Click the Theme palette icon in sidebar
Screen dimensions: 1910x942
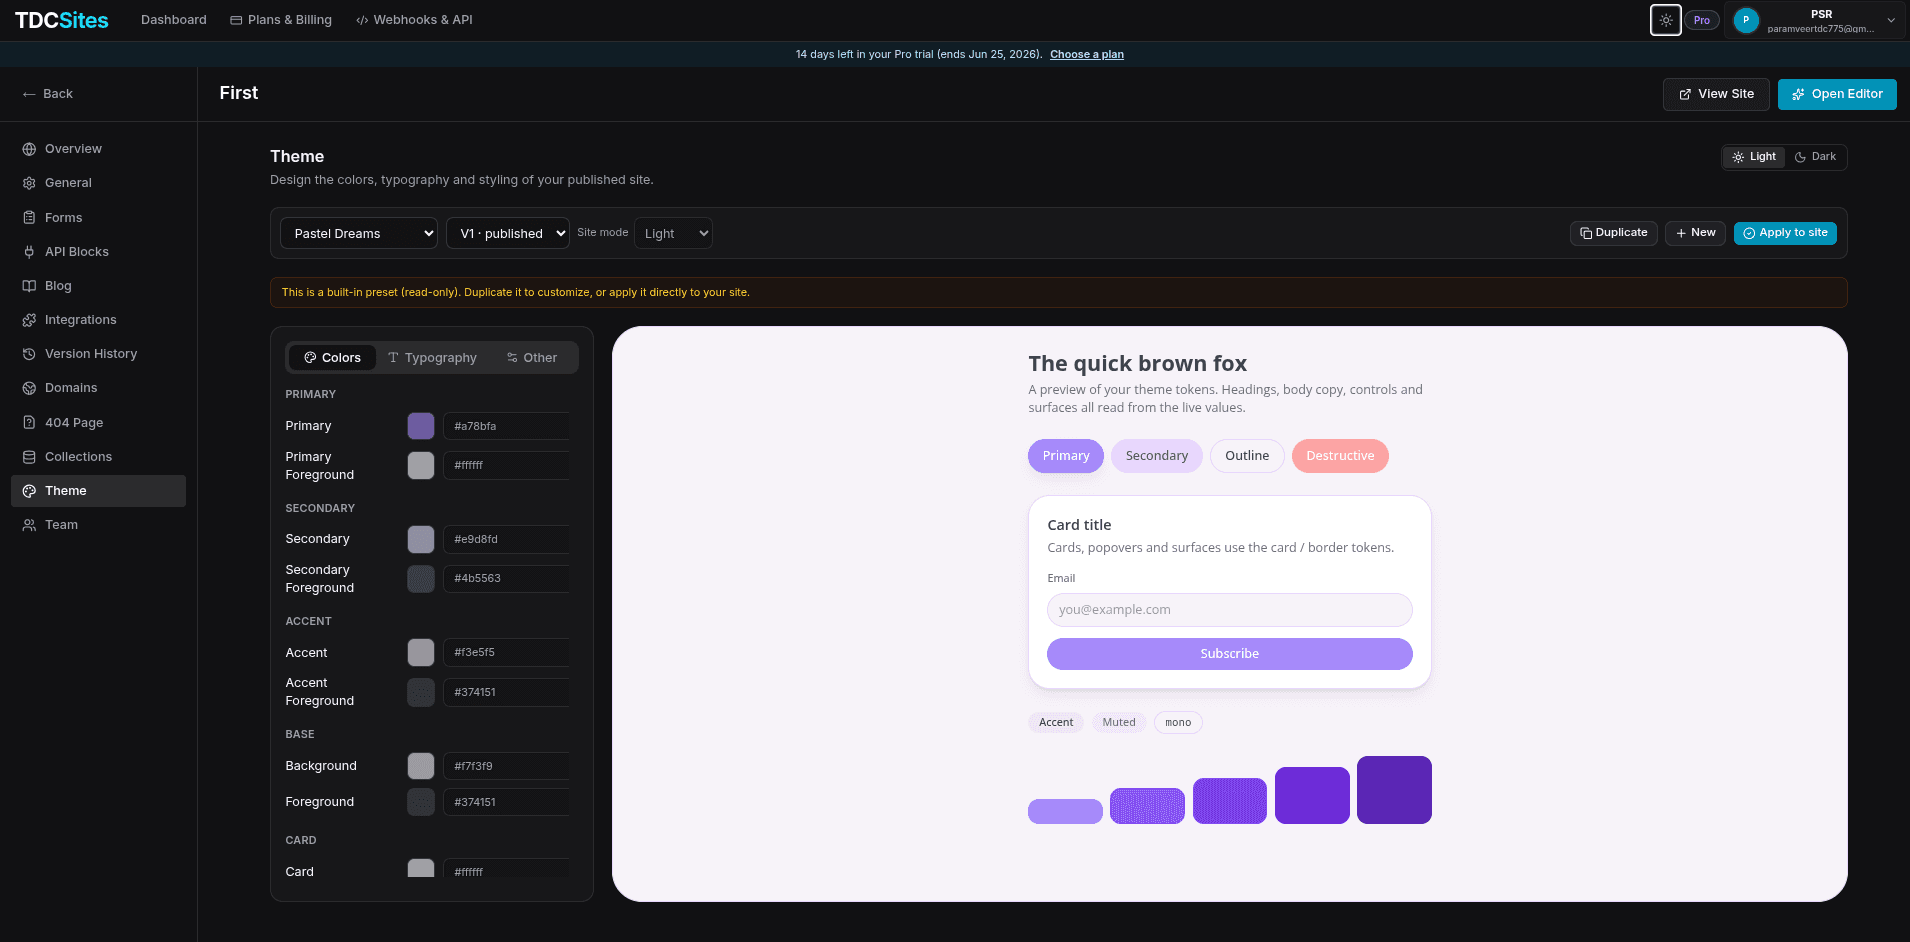click(29, 491)
